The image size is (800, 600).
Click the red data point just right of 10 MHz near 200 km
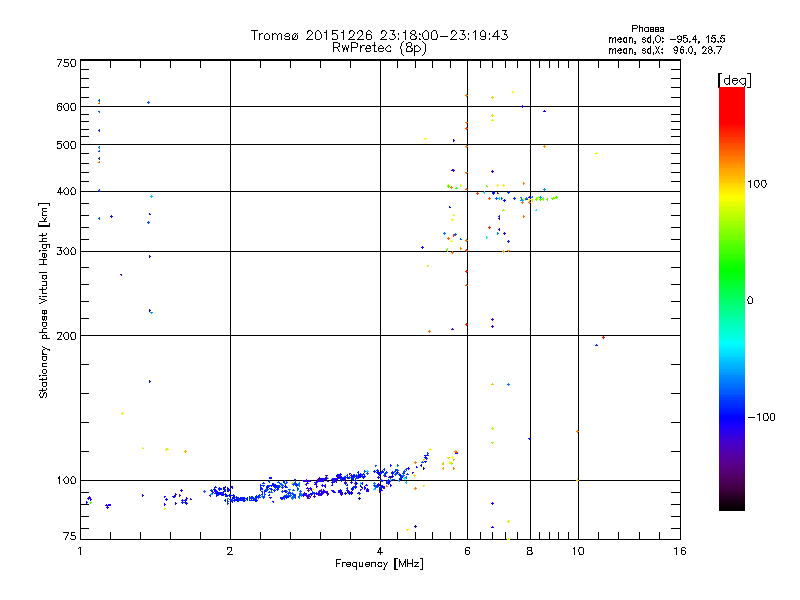pos(604,337)
